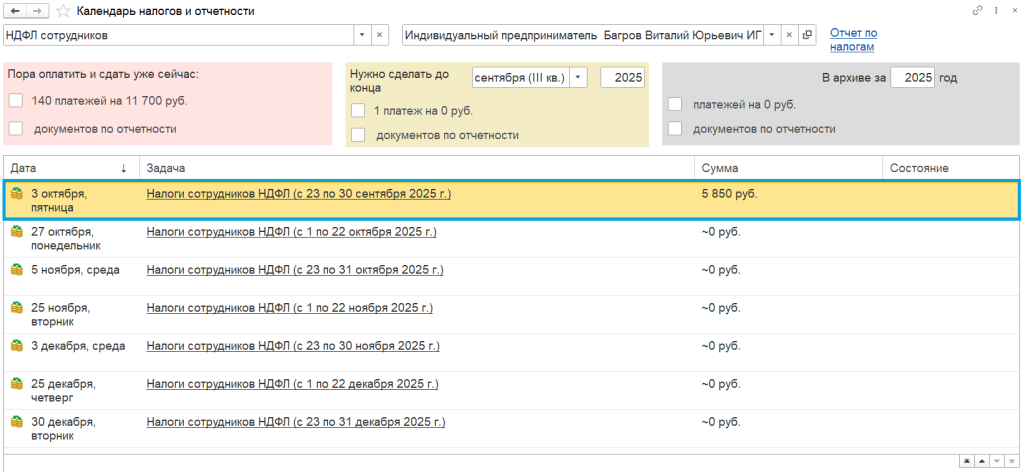Viewport: 1024px width, 472px height.
Task: Click the forward navigation arrow
Action: click(36, 11)
